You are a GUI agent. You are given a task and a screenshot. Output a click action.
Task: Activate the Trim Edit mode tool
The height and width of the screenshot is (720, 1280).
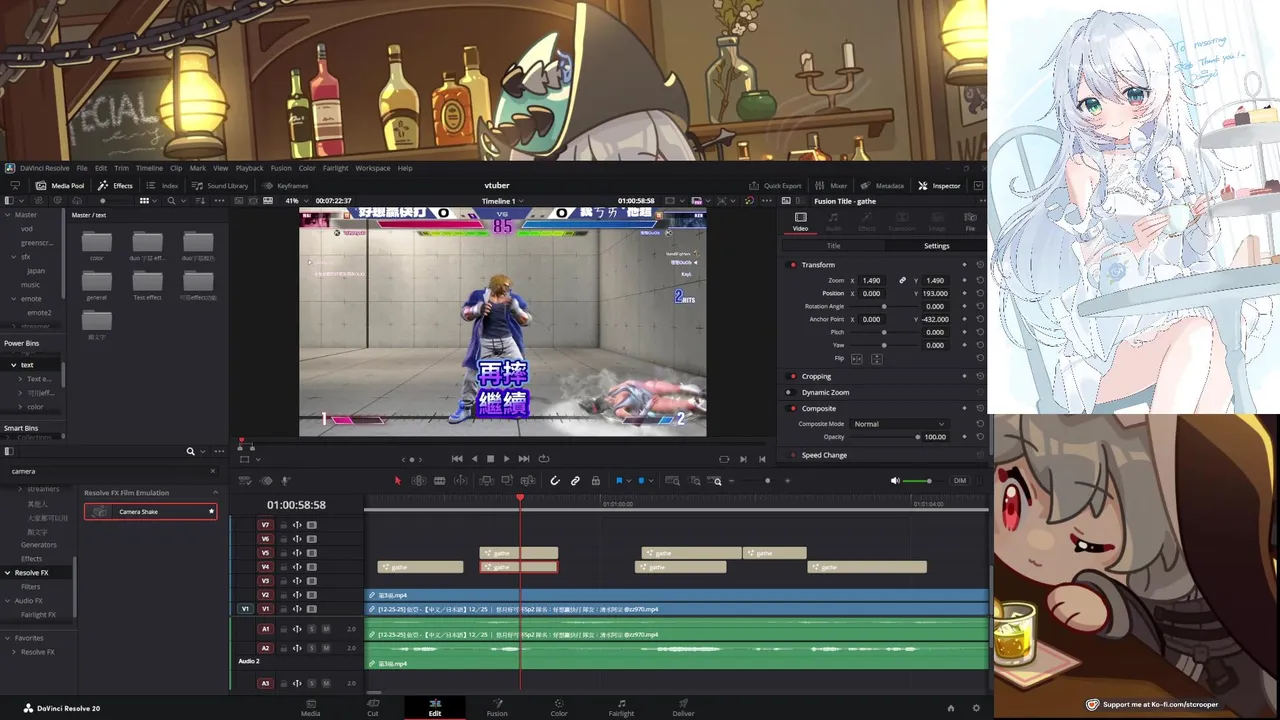(x=419, y=481)
